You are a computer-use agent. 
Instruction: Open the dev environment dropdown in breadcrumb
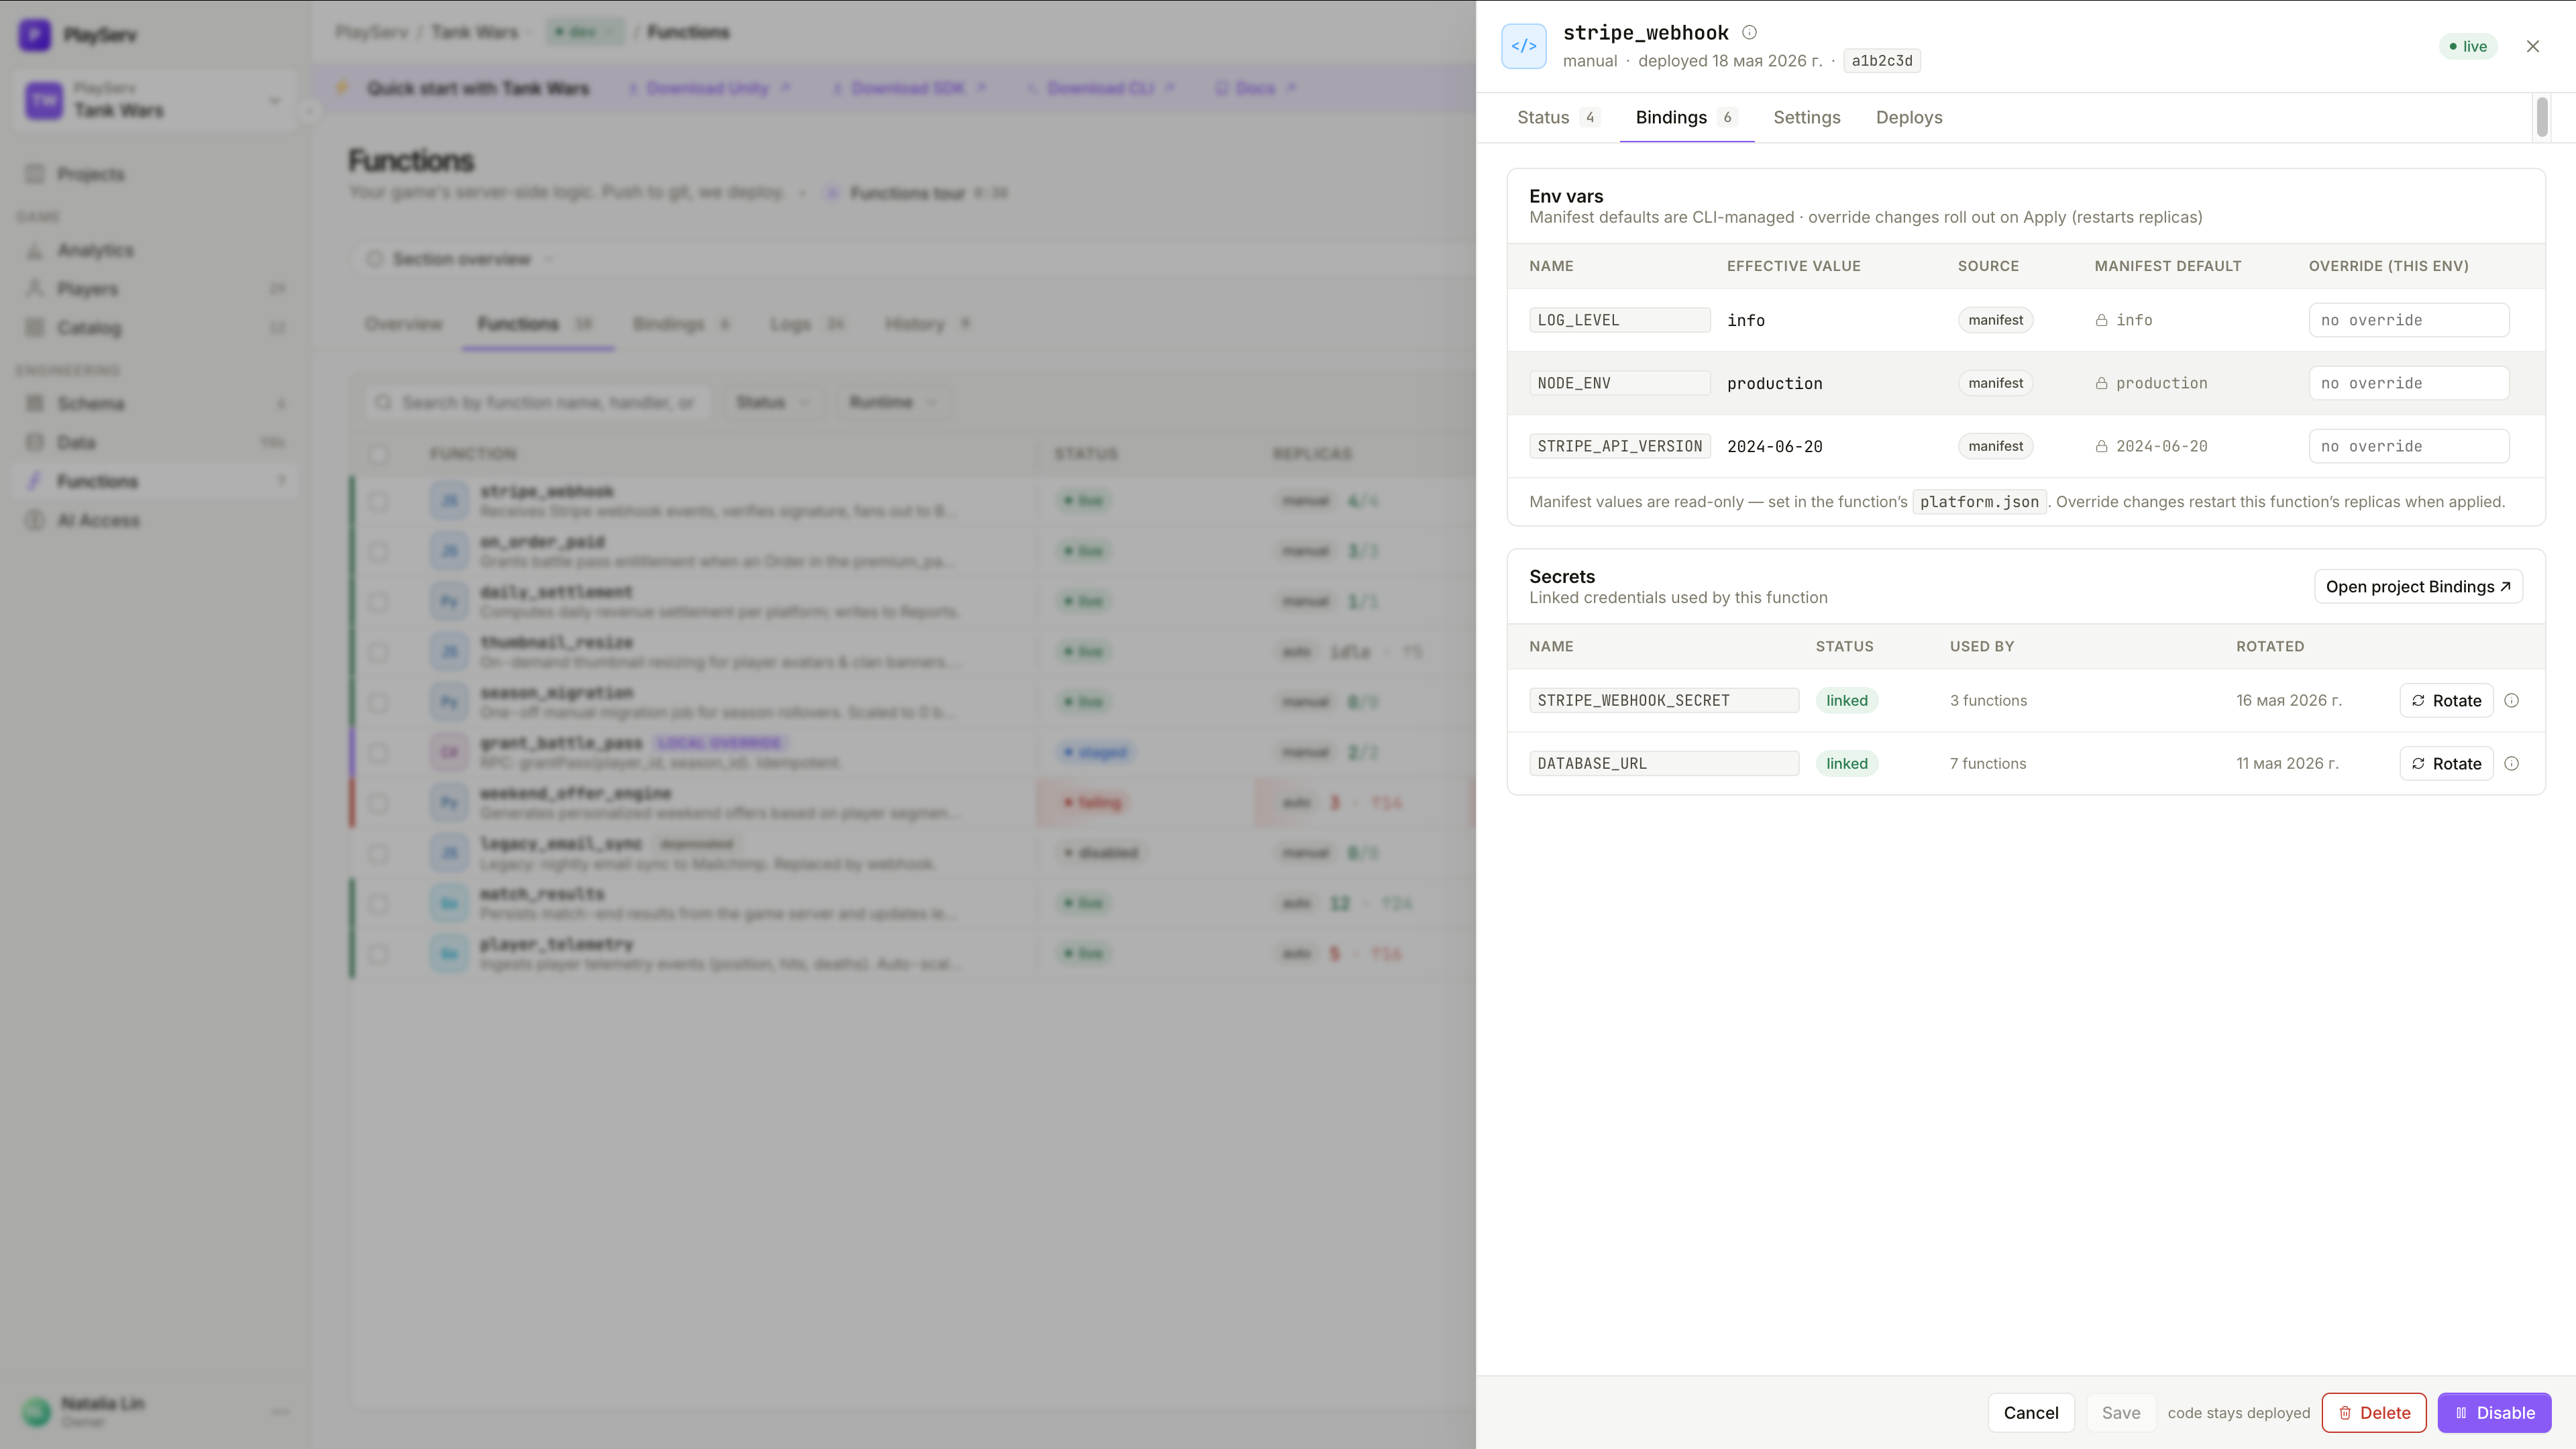pos(585,32)
